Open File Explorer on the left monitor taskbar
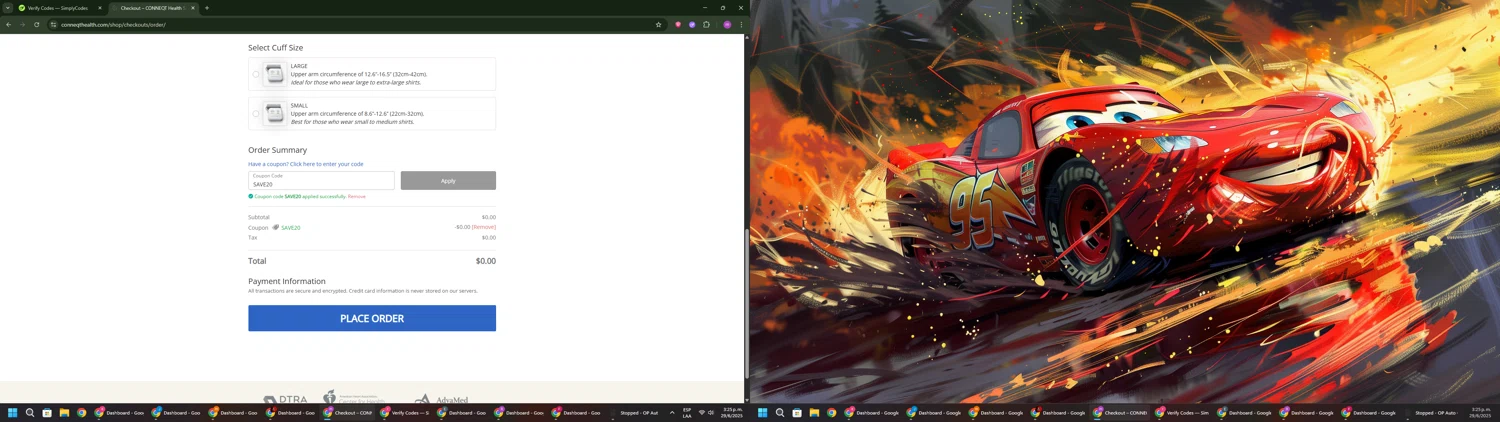1500x422 pixels. click(x=64, y=413)
